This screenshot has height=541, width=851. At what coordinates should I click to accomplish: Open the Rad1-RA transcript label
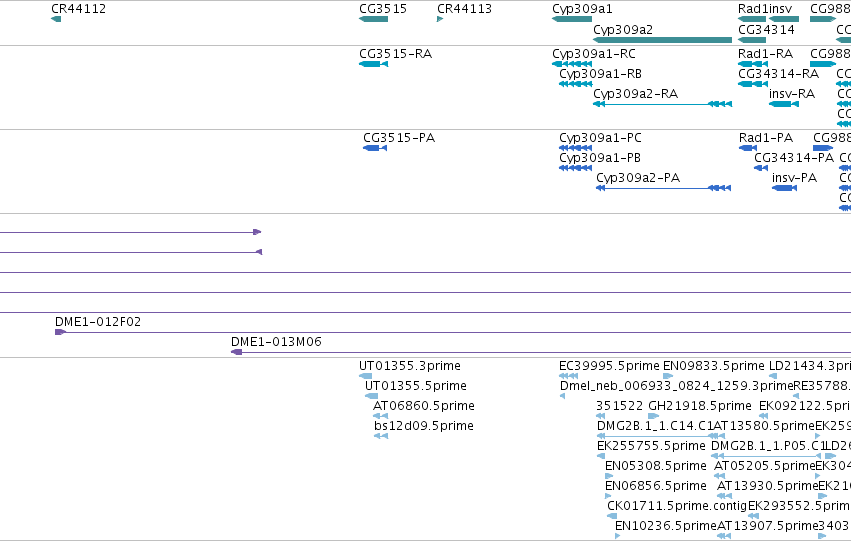(765, 54)
